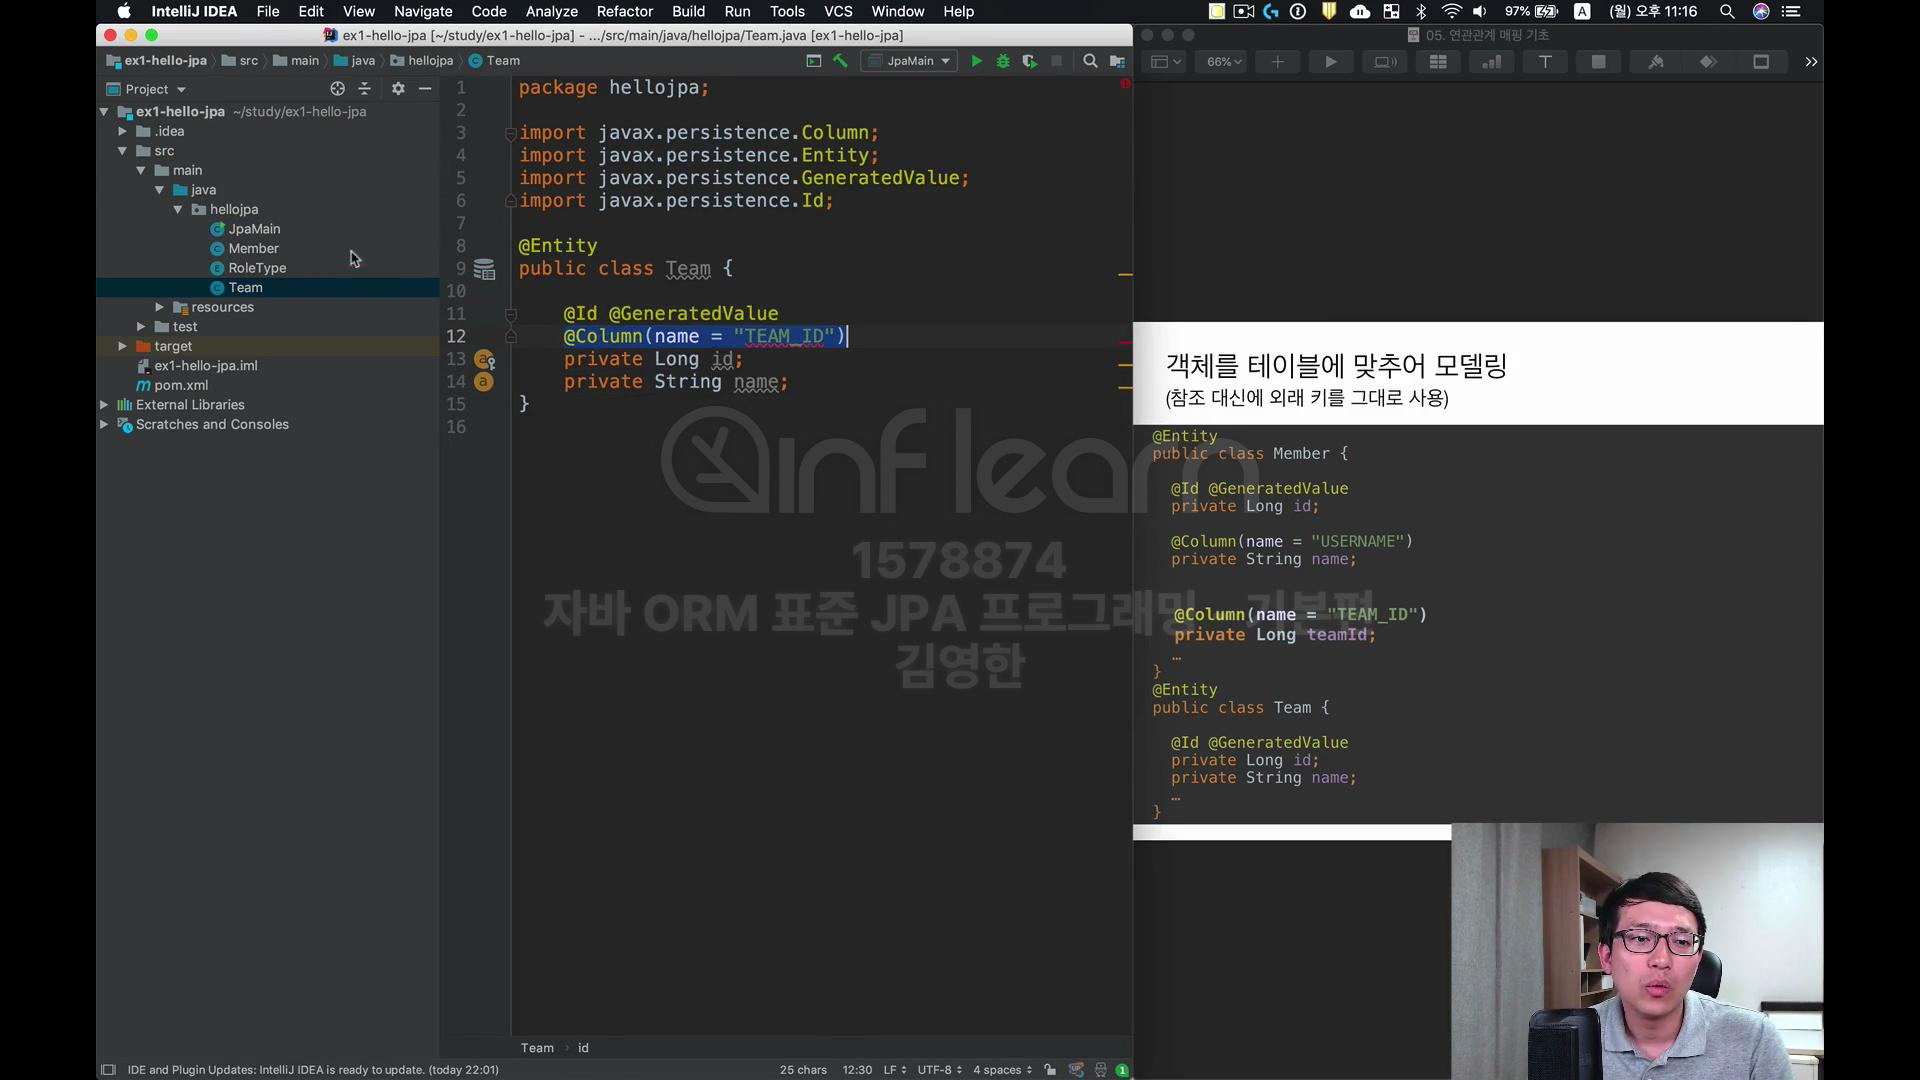Change LF line separator in status bar
Image resolution: width=1920 pixels, height=1080 pixels.
point(895,1070)
